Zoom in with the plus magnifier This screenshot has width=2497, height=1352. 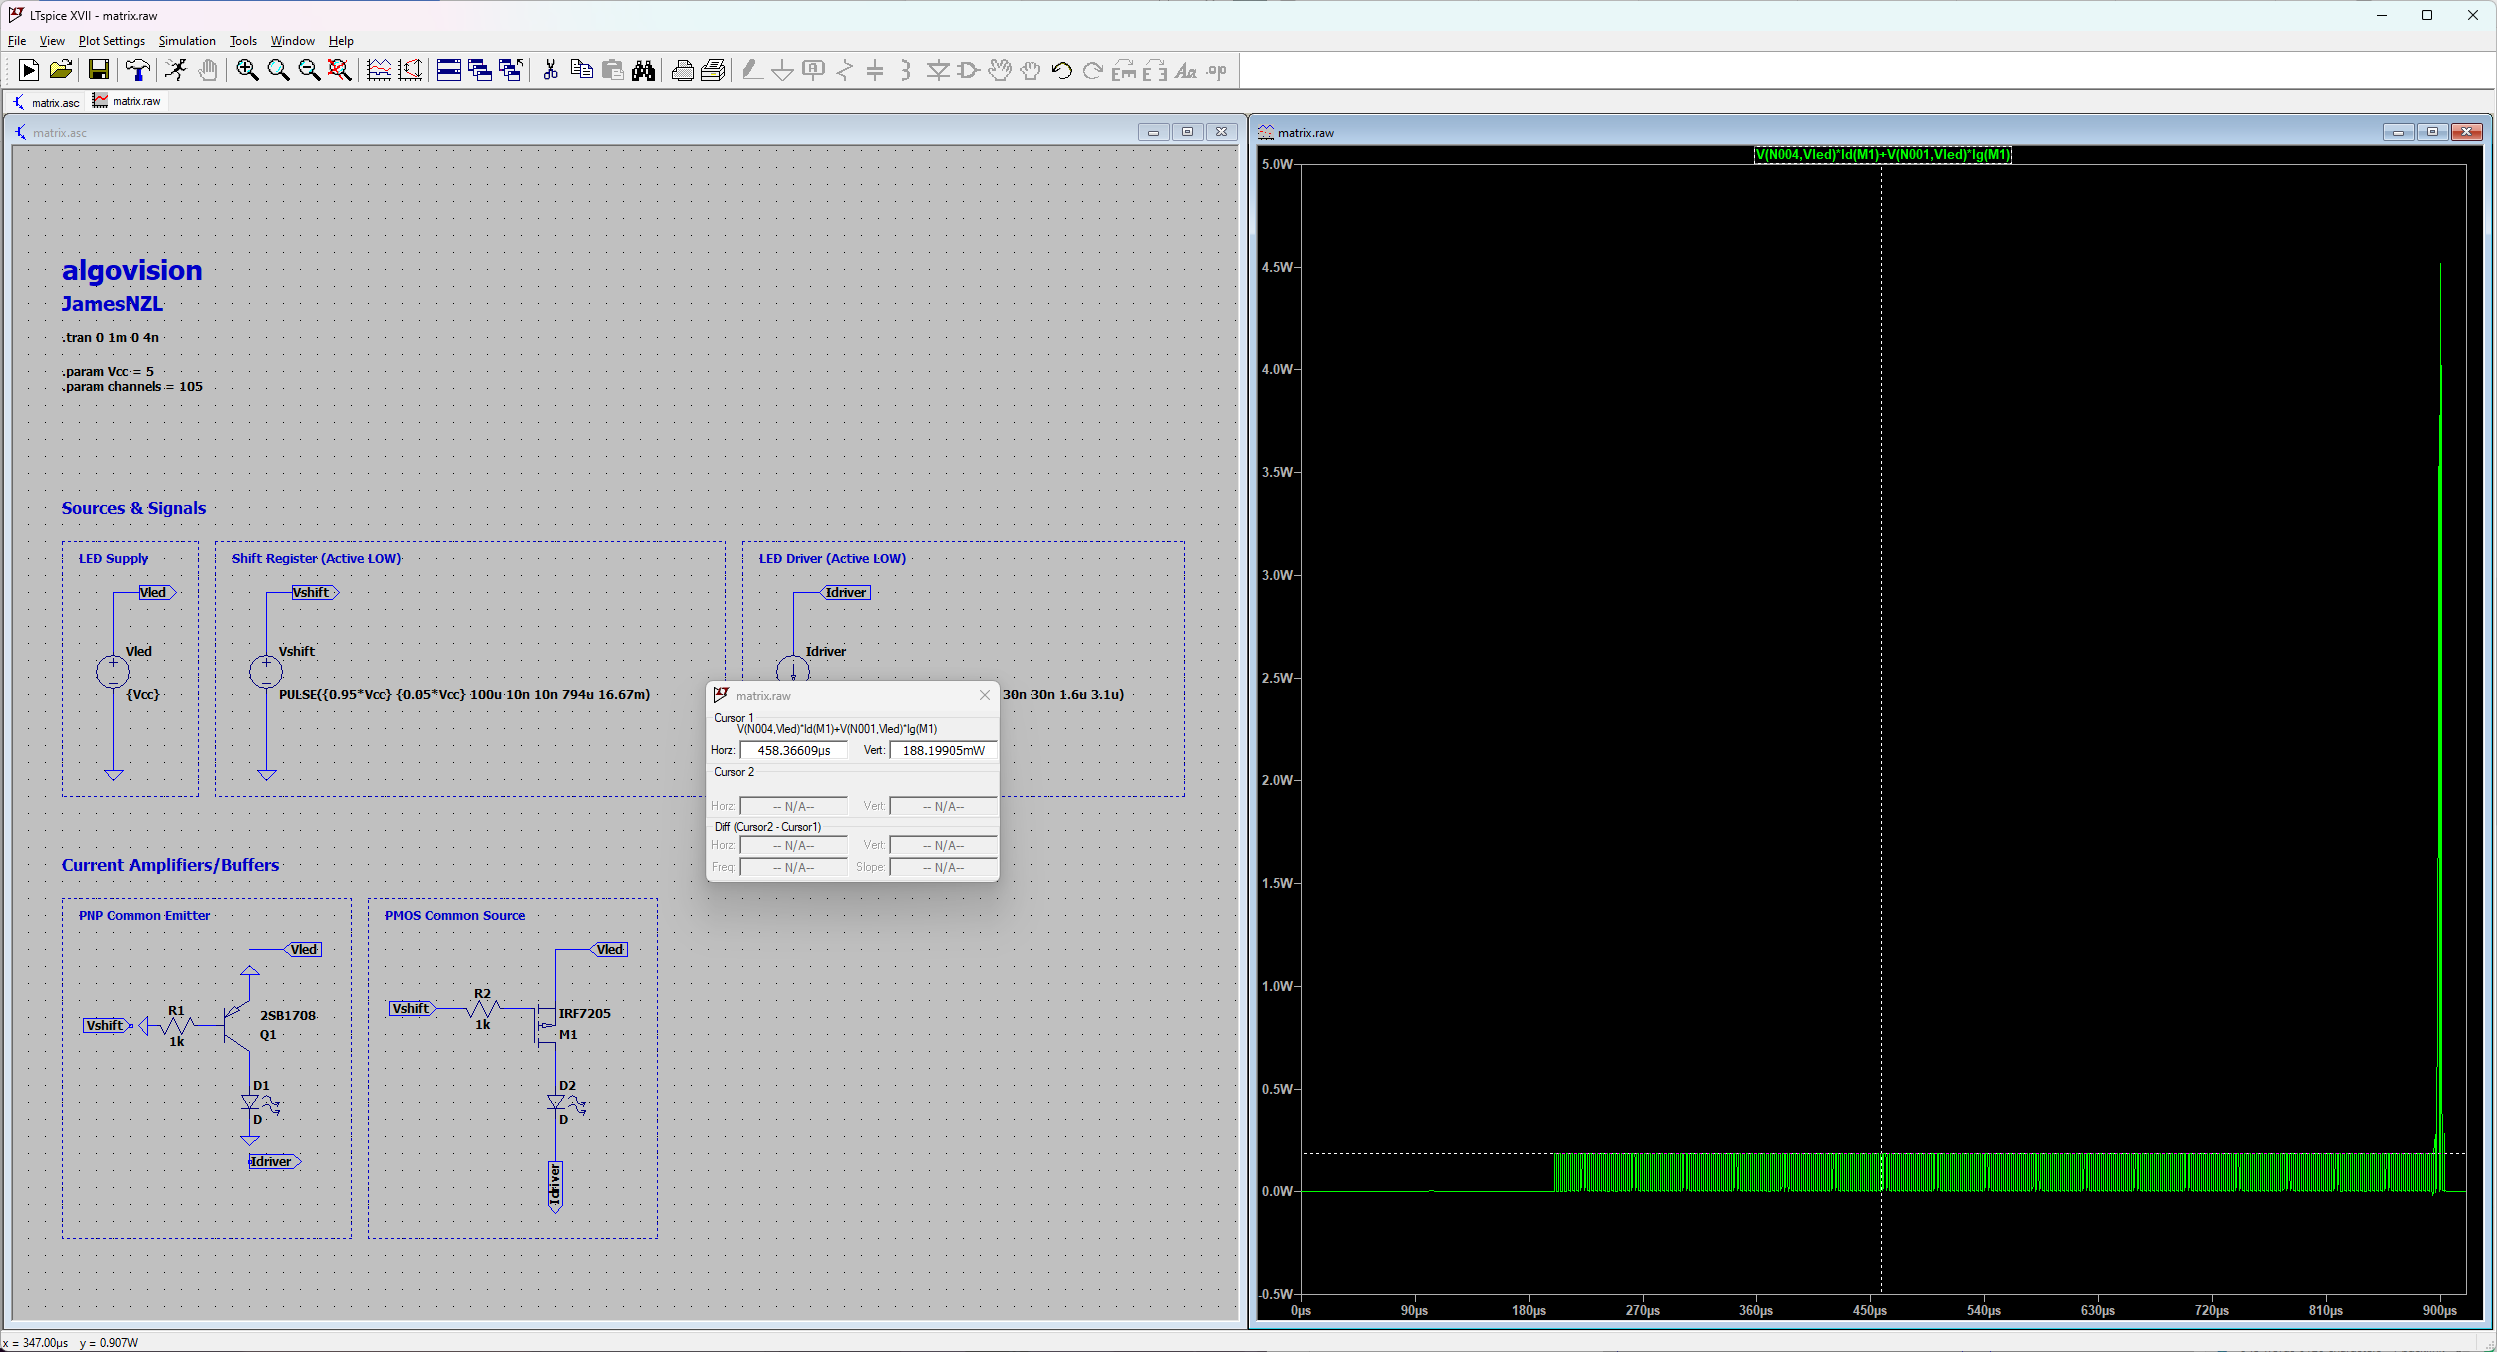pos(247,70)
